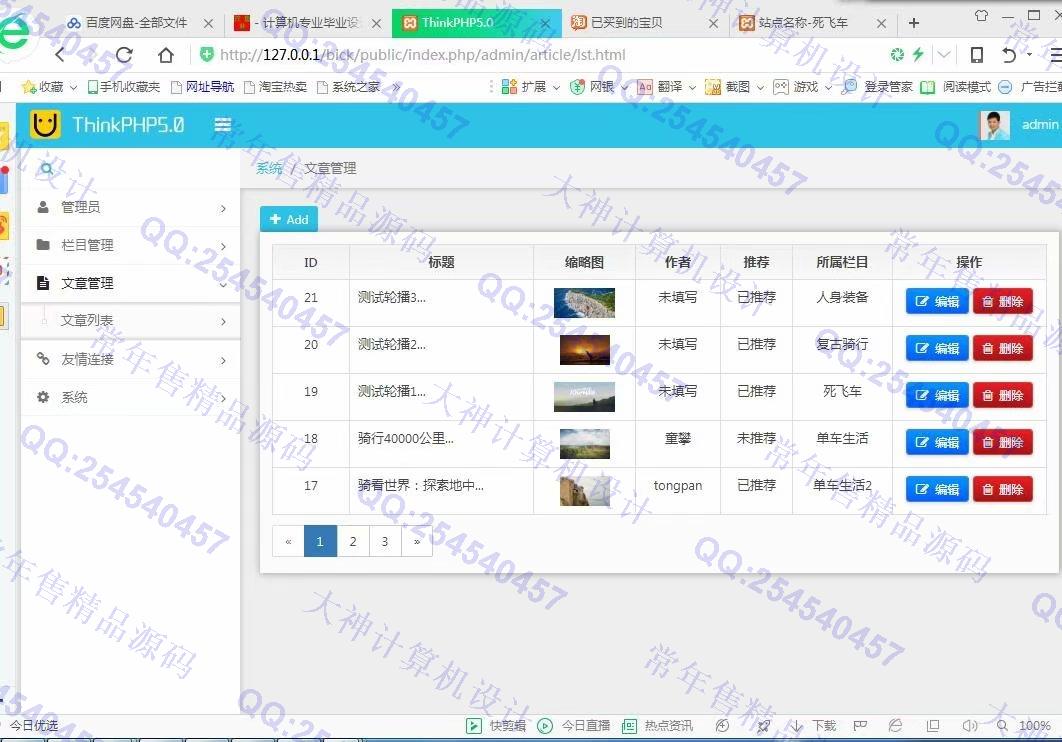Open thumbnail of article 21

[585, 303]
